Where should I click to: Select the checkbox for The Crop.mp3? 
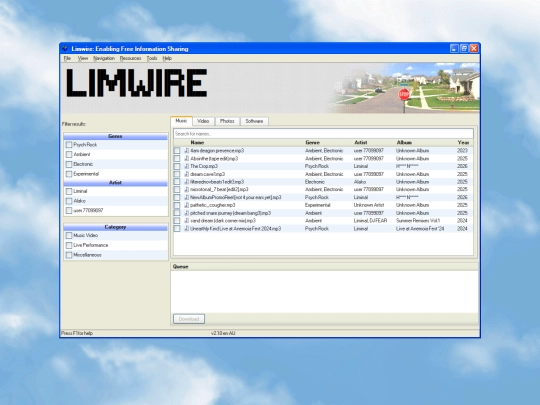[177, 166]
